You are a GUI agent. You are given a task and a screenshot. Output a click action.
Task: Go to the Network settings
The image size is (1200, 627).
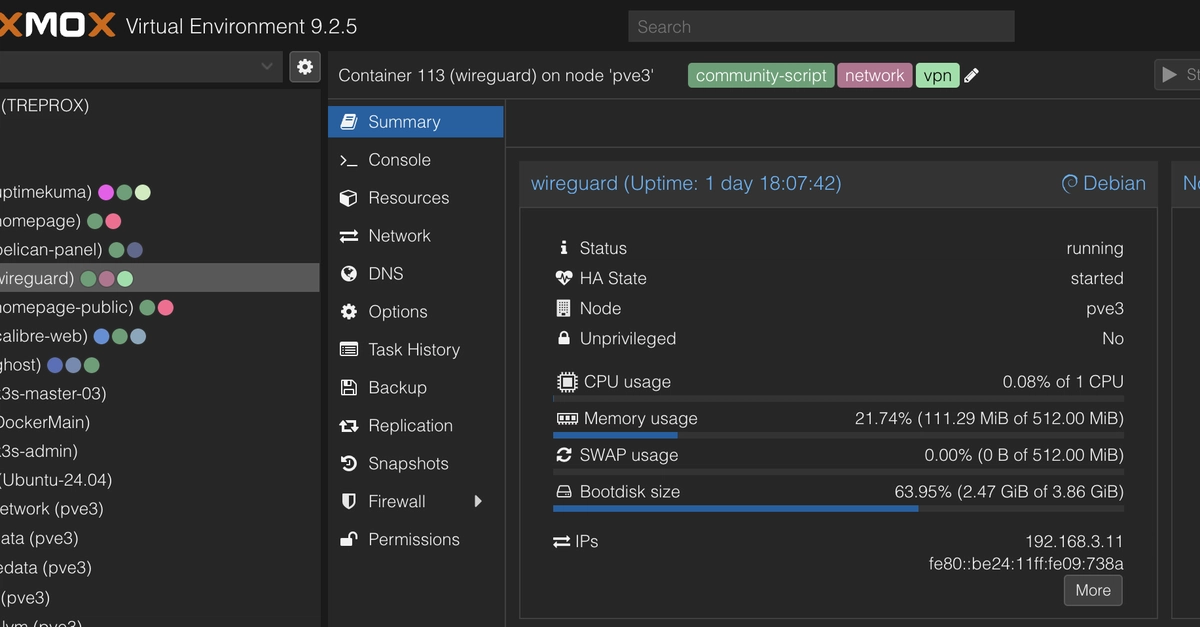pos(415,236)
